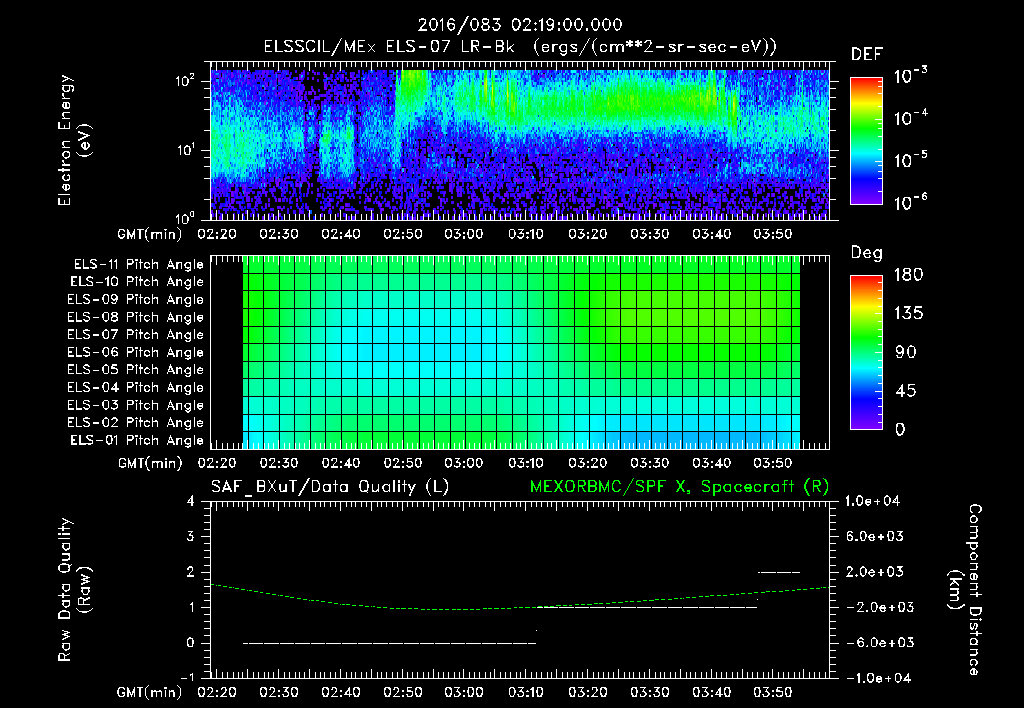Click the ELS-09 Pitch Angle row label

pos(135,300)
